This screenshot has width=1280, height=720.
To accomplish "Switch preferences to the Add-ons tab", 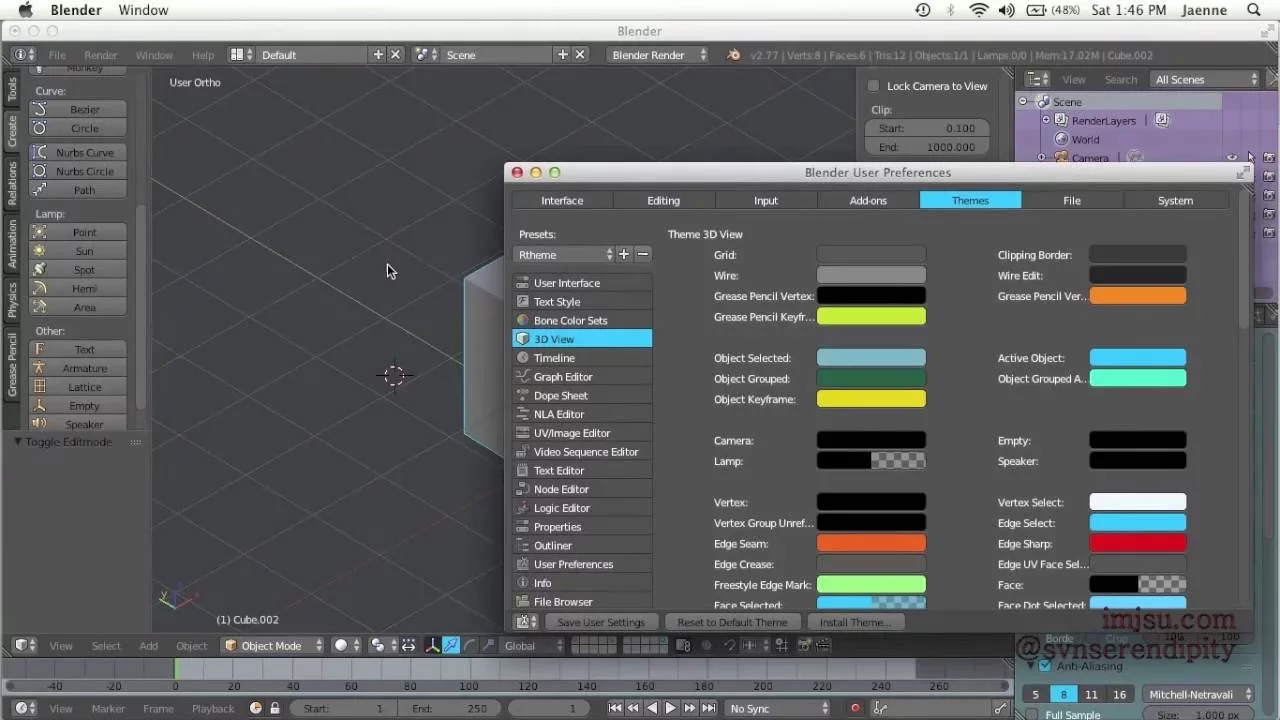I will tap(868, 200).
